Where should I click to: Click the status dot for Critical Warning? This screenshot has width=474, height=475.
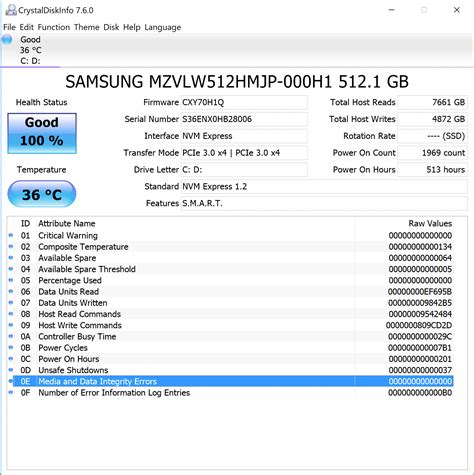11,235
